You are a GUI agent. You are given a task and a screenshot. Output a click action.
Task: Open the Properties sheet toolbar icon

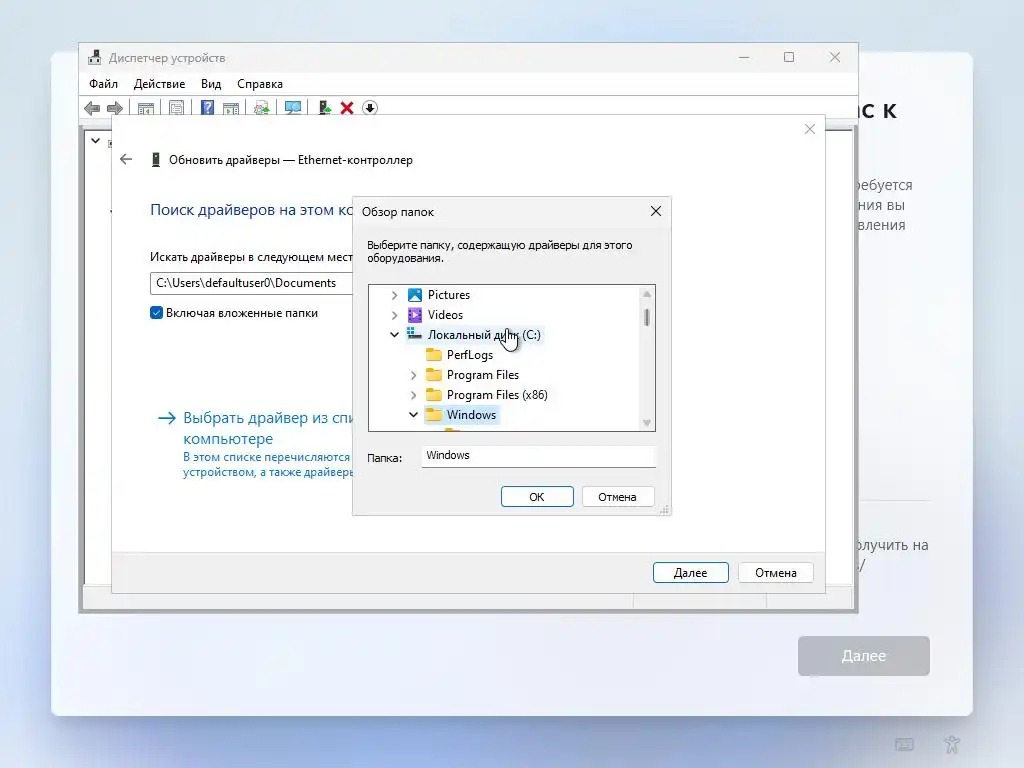[176, 108]
